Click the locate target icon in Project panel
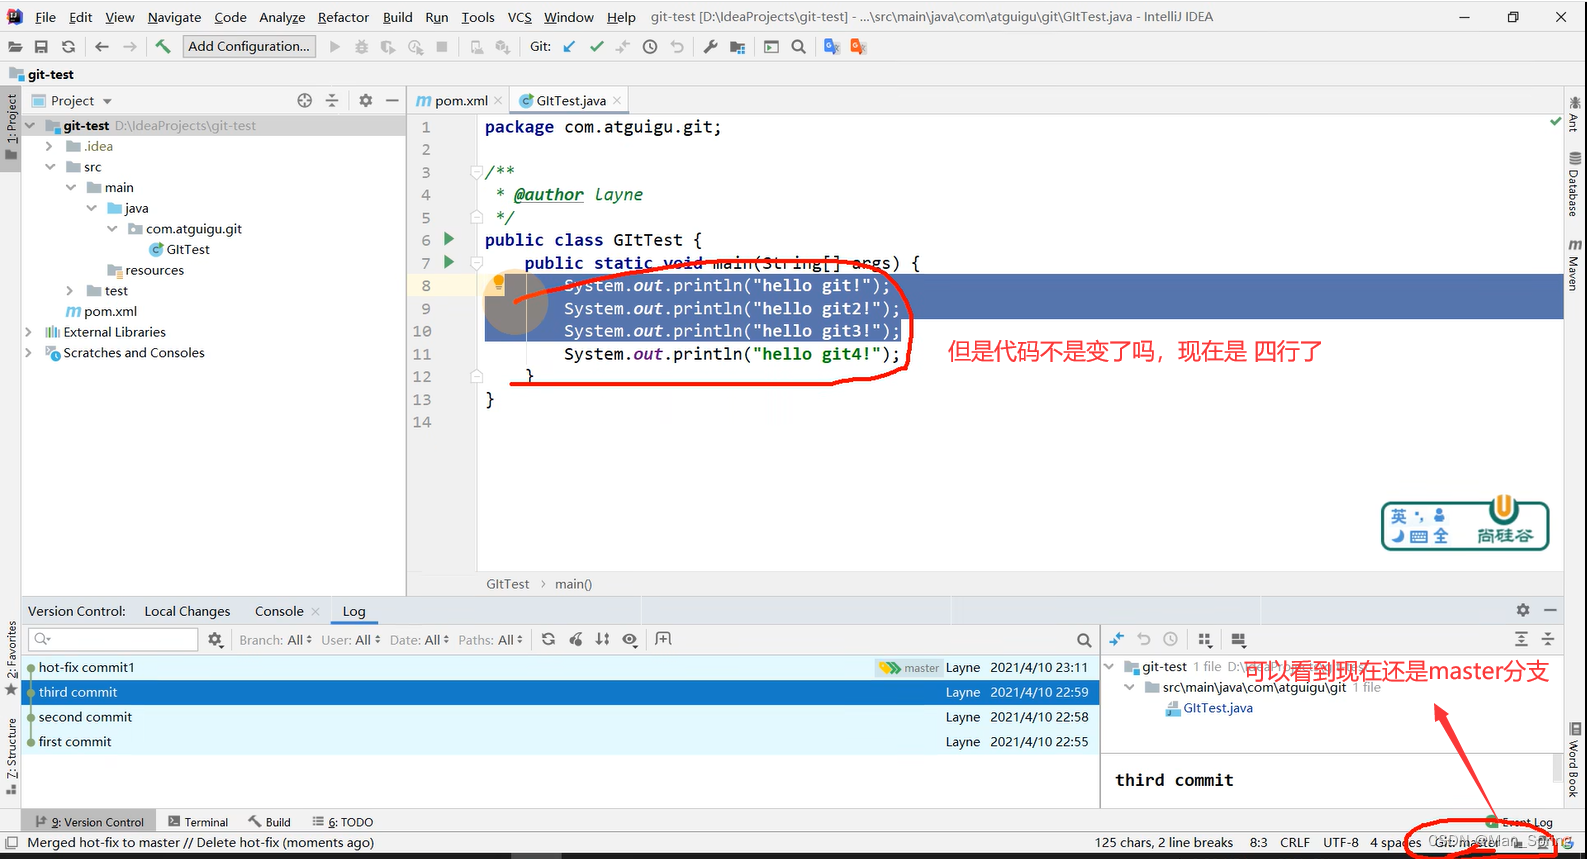Screen dimensions: 1587x859 point(305,100)
